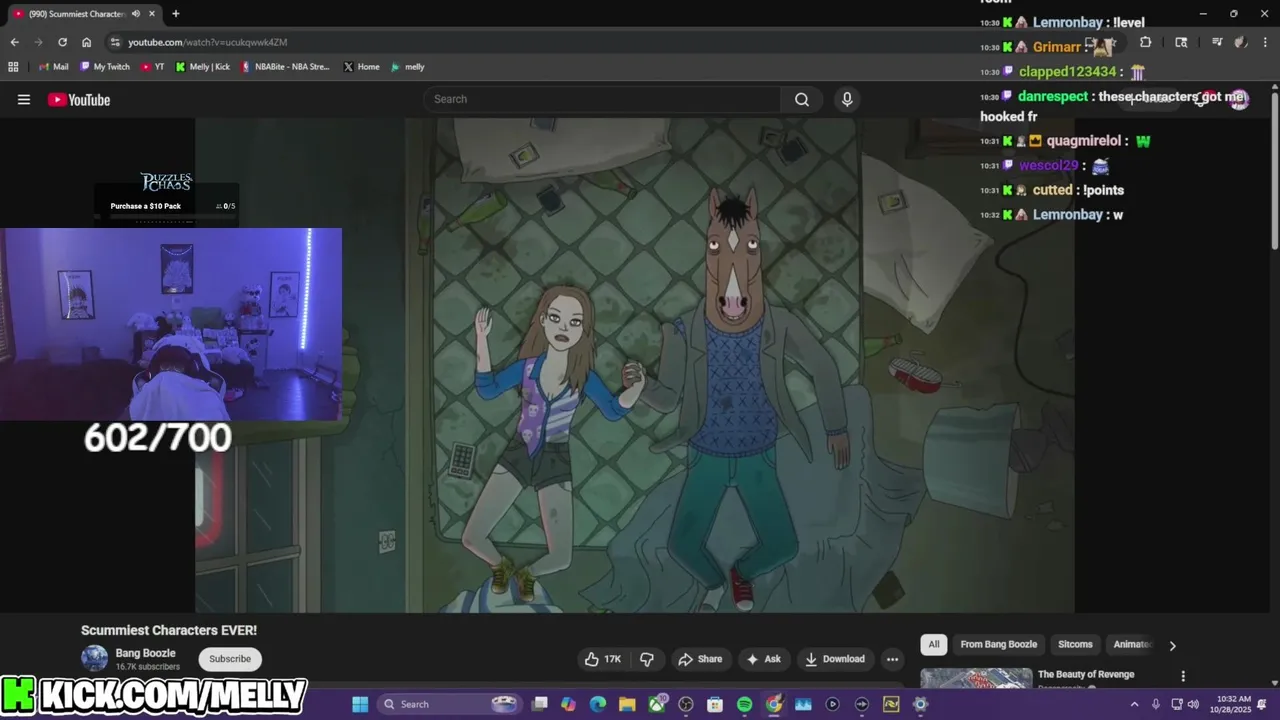Click the Ask button
Viewport: 1280px width, 720px height.
[763, 659]
